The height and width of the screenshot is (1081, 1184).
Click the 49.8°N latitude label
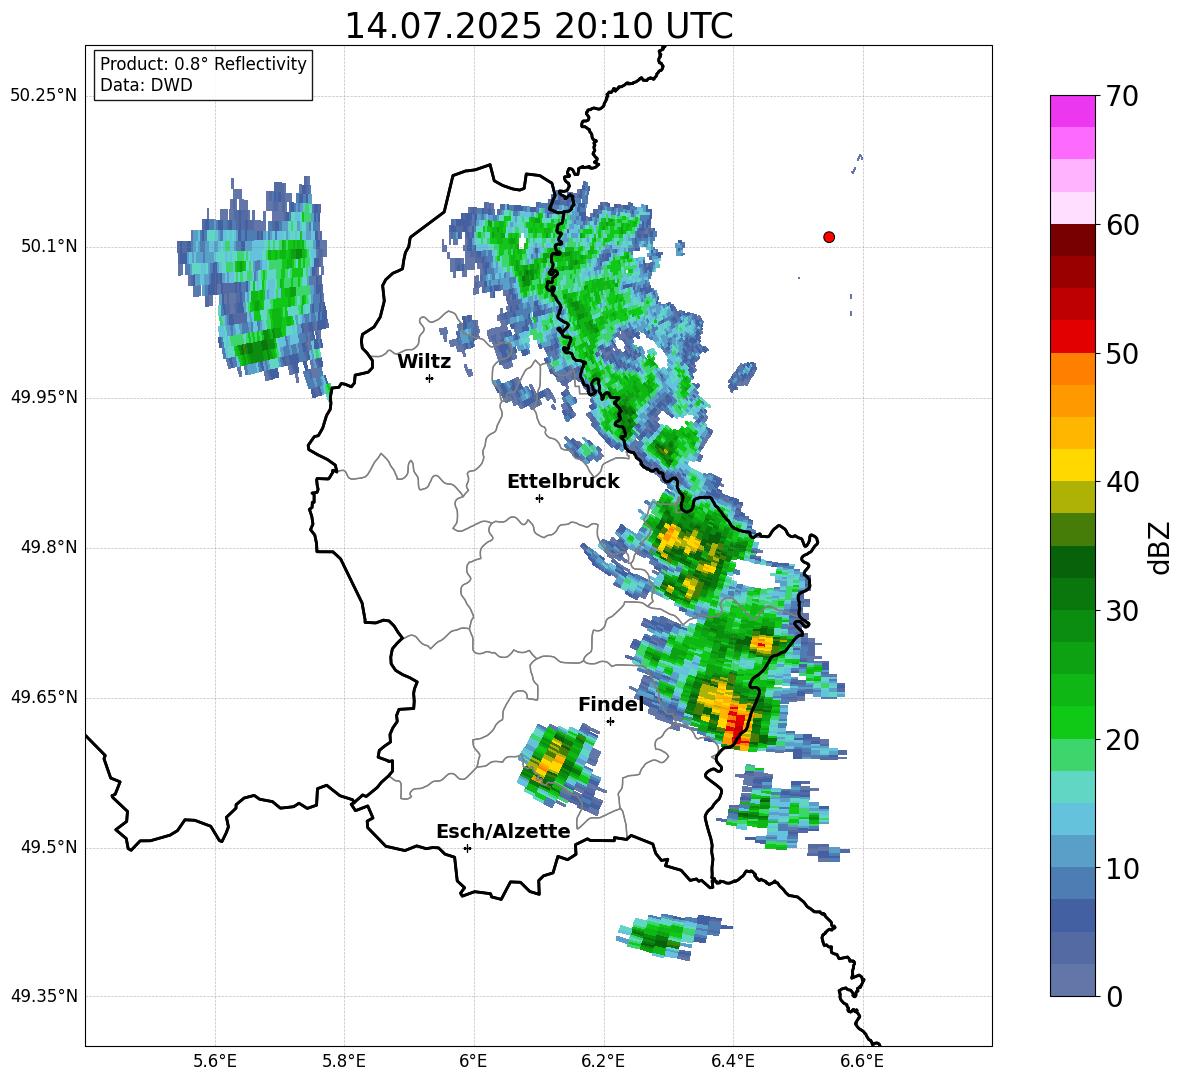click(x=49, y=547)
